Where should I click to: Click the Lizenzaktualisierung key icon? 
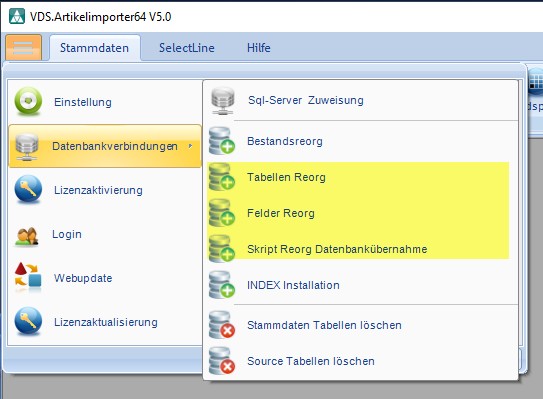pos(28,321)
